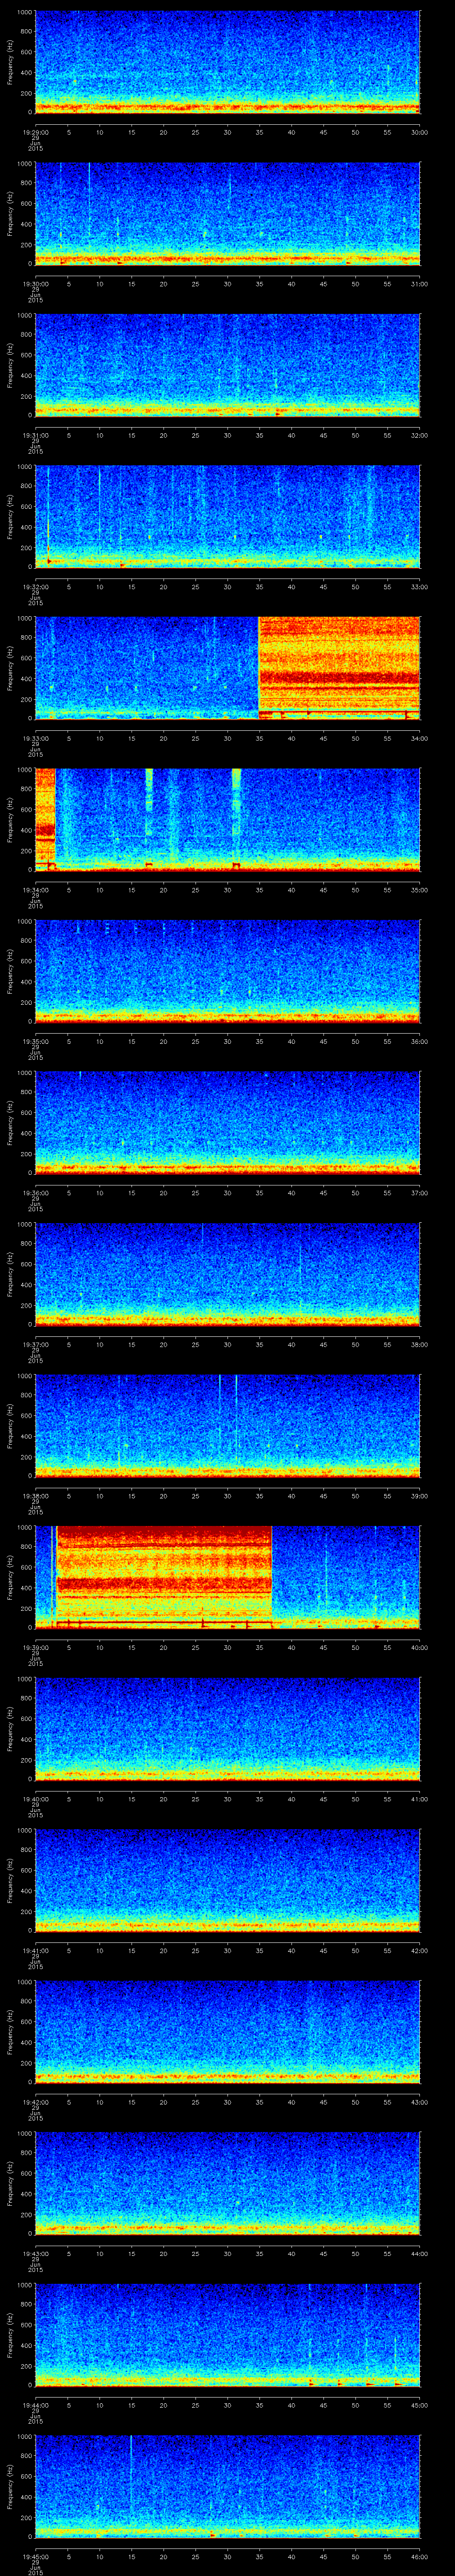Click the red broadband noise block in the 19:39:00 panel
The image size is (455, 2576).
tap(164, 1577)
